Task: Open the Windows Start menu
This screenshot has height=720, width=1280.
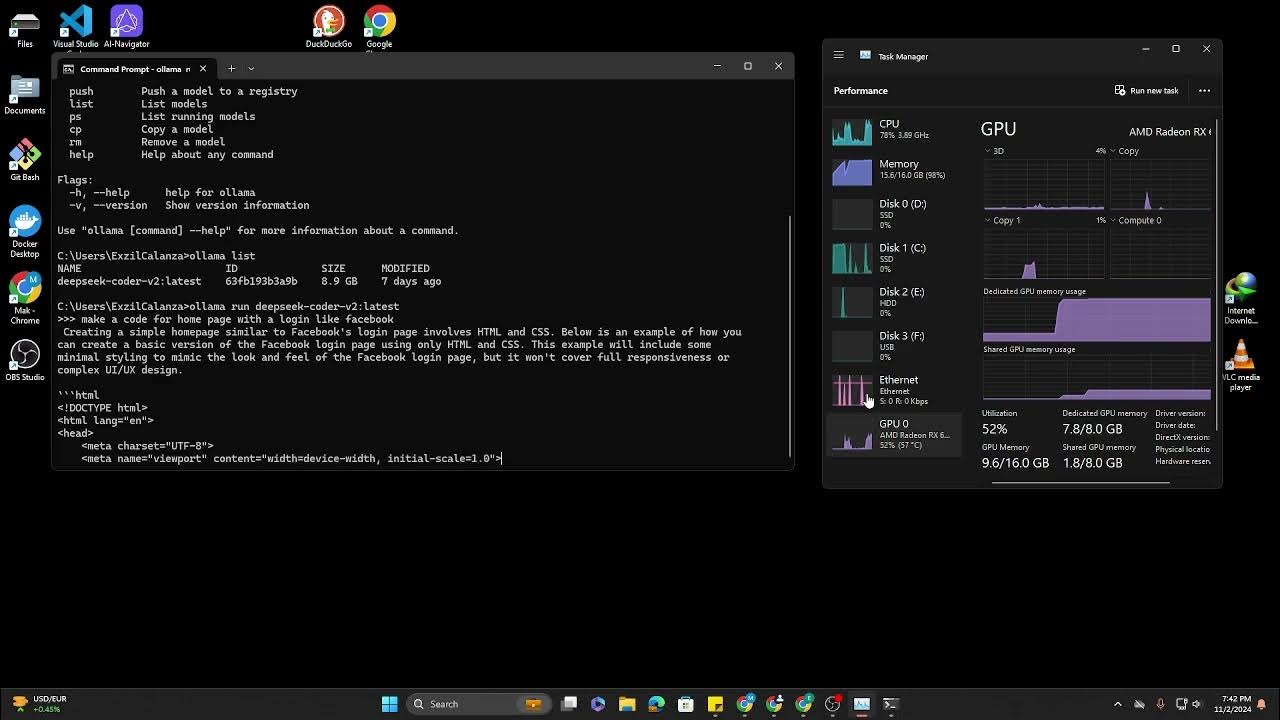Action: [x=390, y=704]
